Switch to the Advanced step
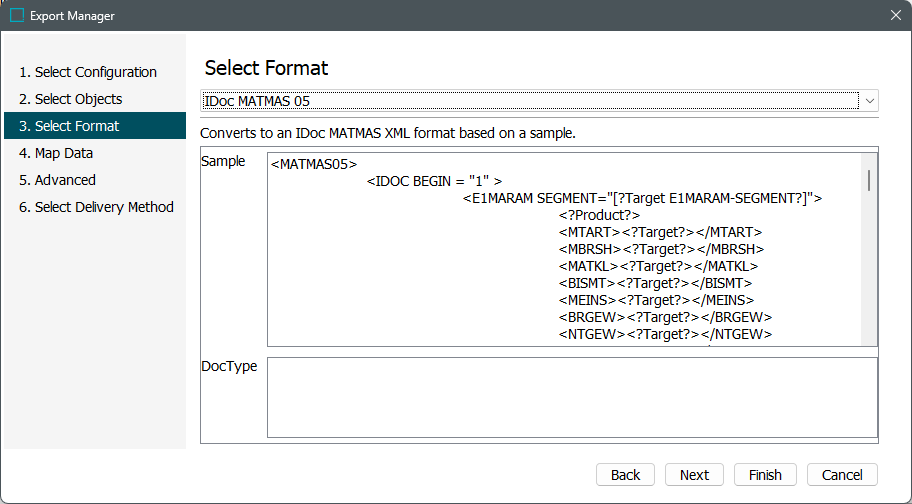912x504 pixels. coord(57,180)
